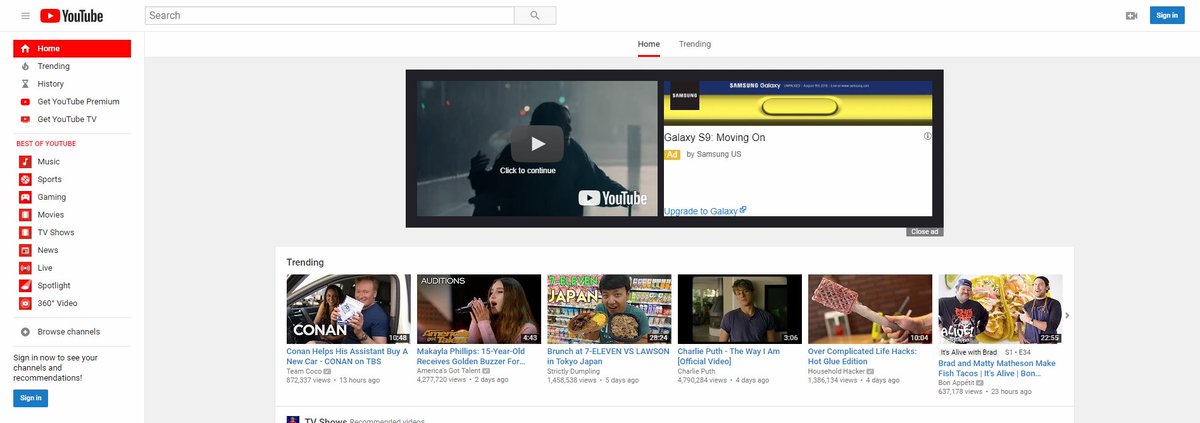The height and width of the screenshot is (423, 1200).
Task: Open the Hot Glue life hacks thumbnail
Action: pos(869,309)
